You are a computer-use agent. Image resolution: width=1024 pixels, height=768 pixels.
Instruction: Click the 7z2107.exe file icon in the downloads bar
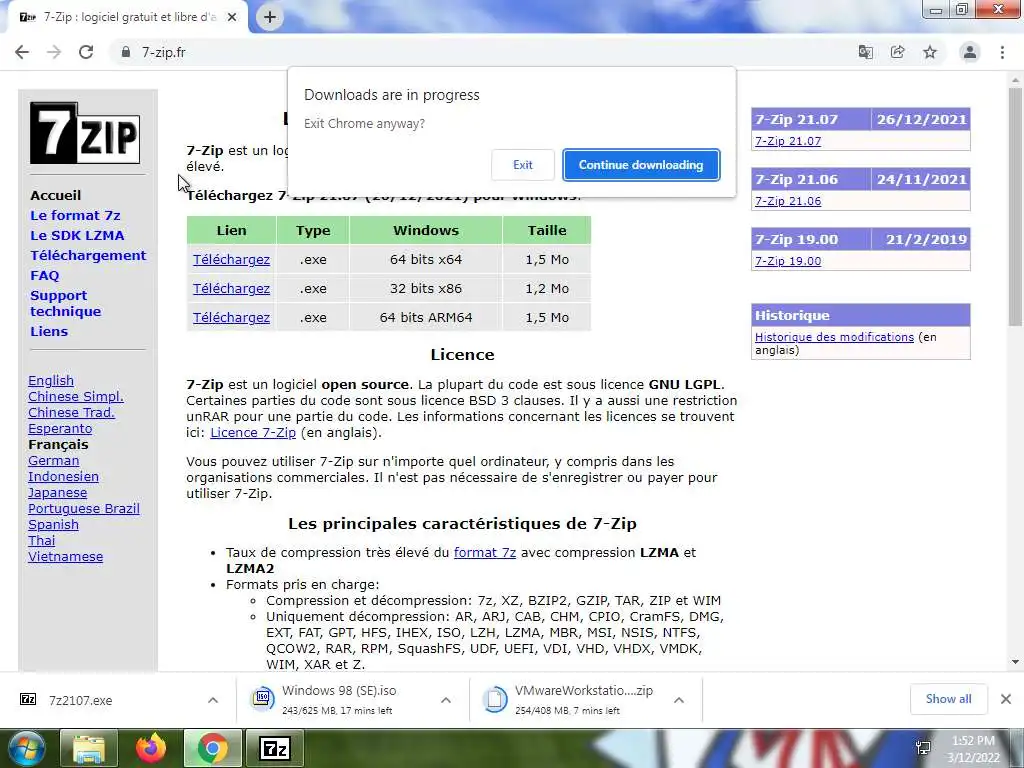[28, 700]
